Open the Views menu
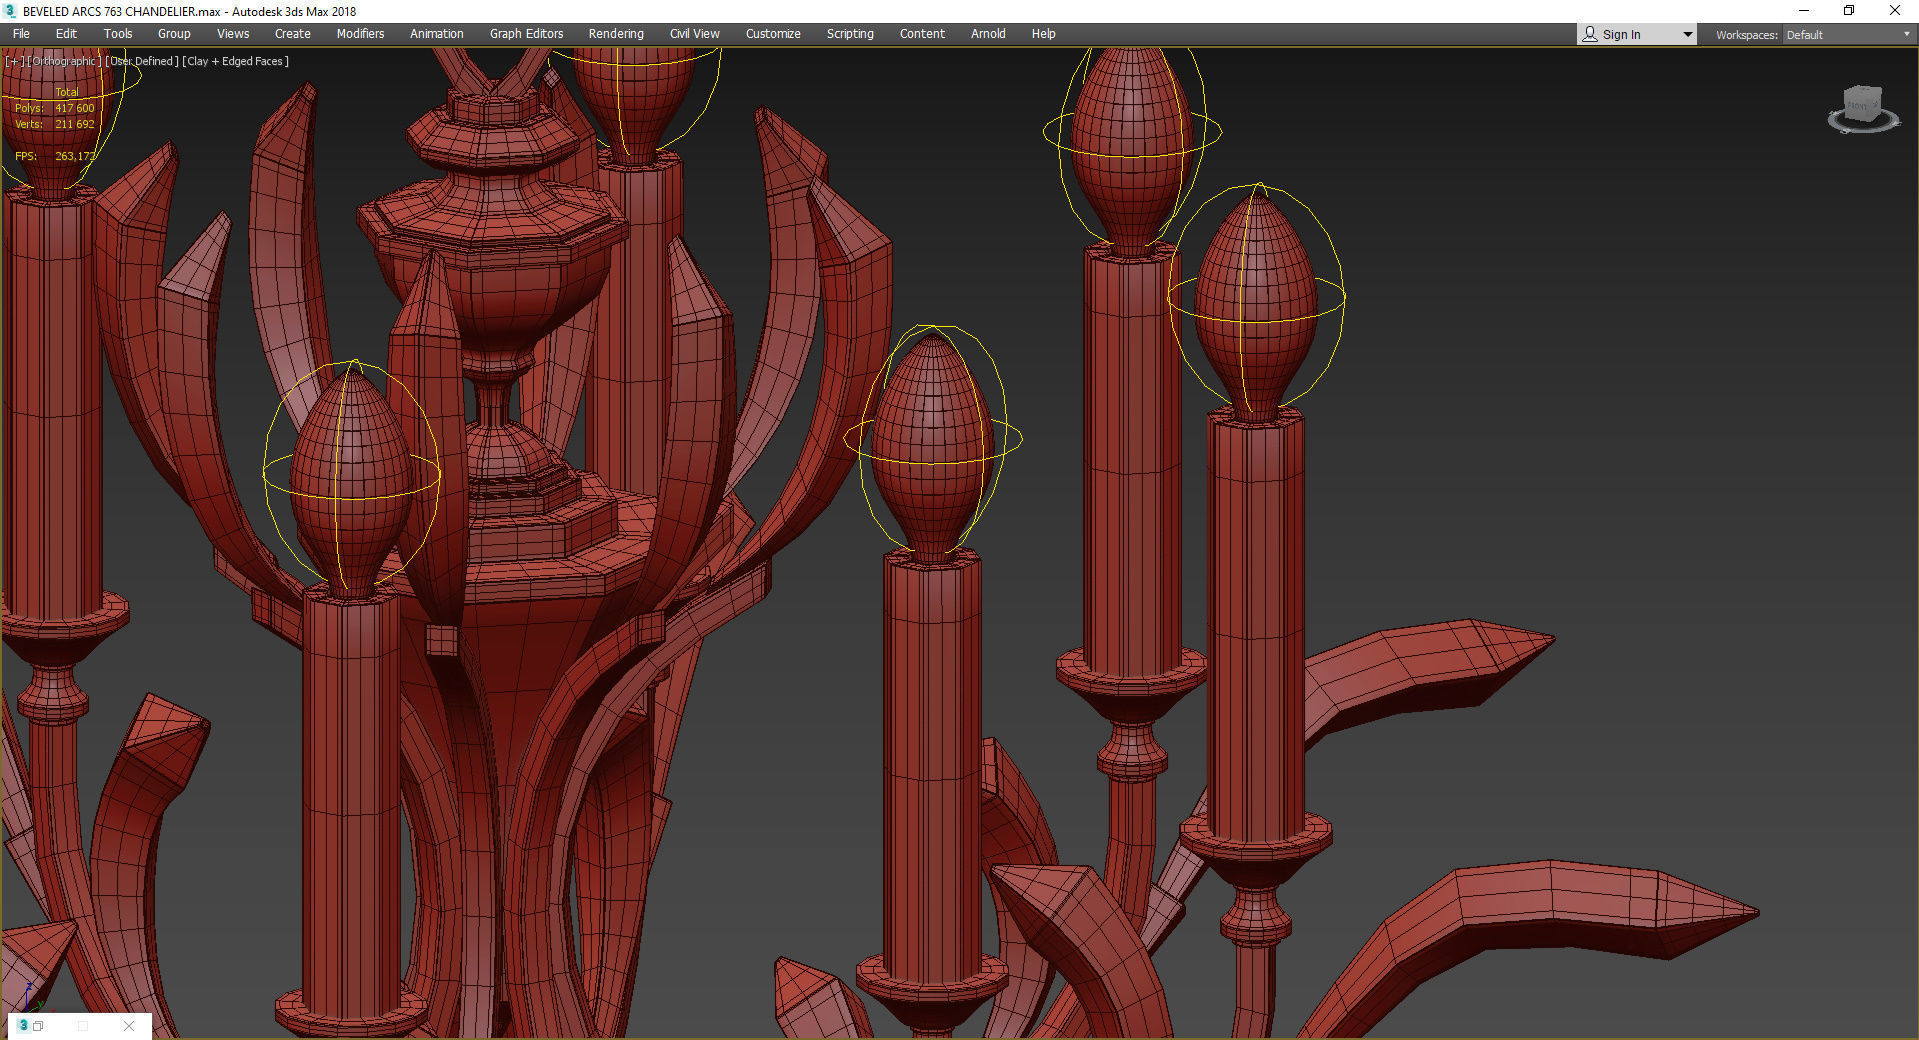 [x=233, y=34]
